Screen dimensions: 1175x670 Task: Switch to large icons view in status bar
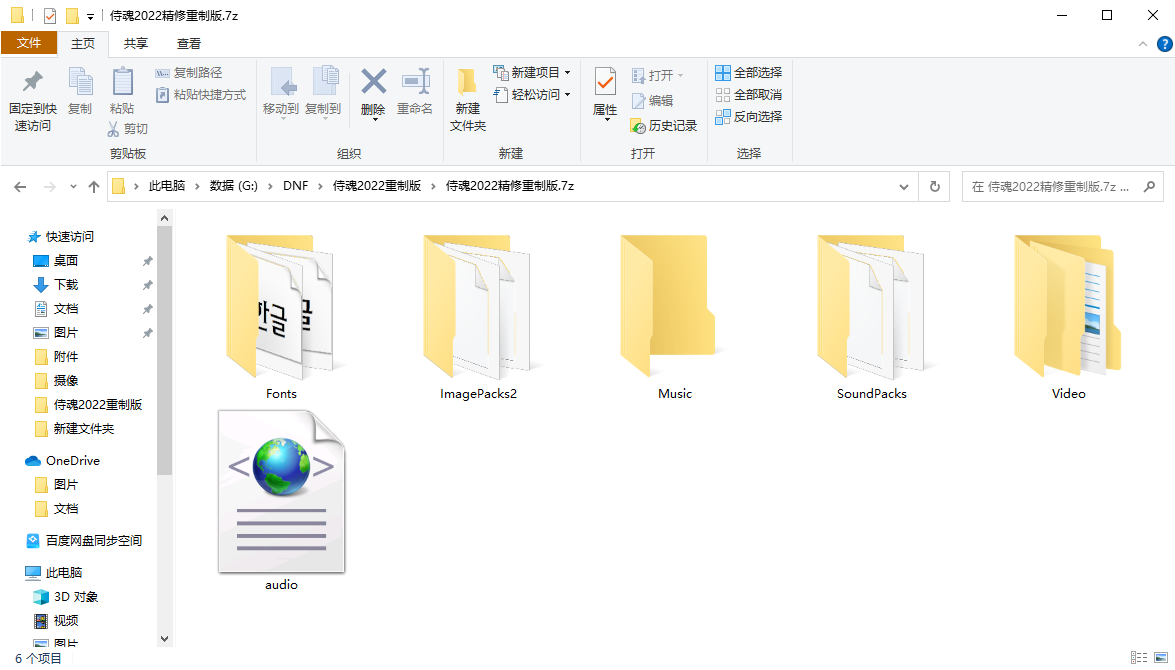click(x=1161, y=657)
